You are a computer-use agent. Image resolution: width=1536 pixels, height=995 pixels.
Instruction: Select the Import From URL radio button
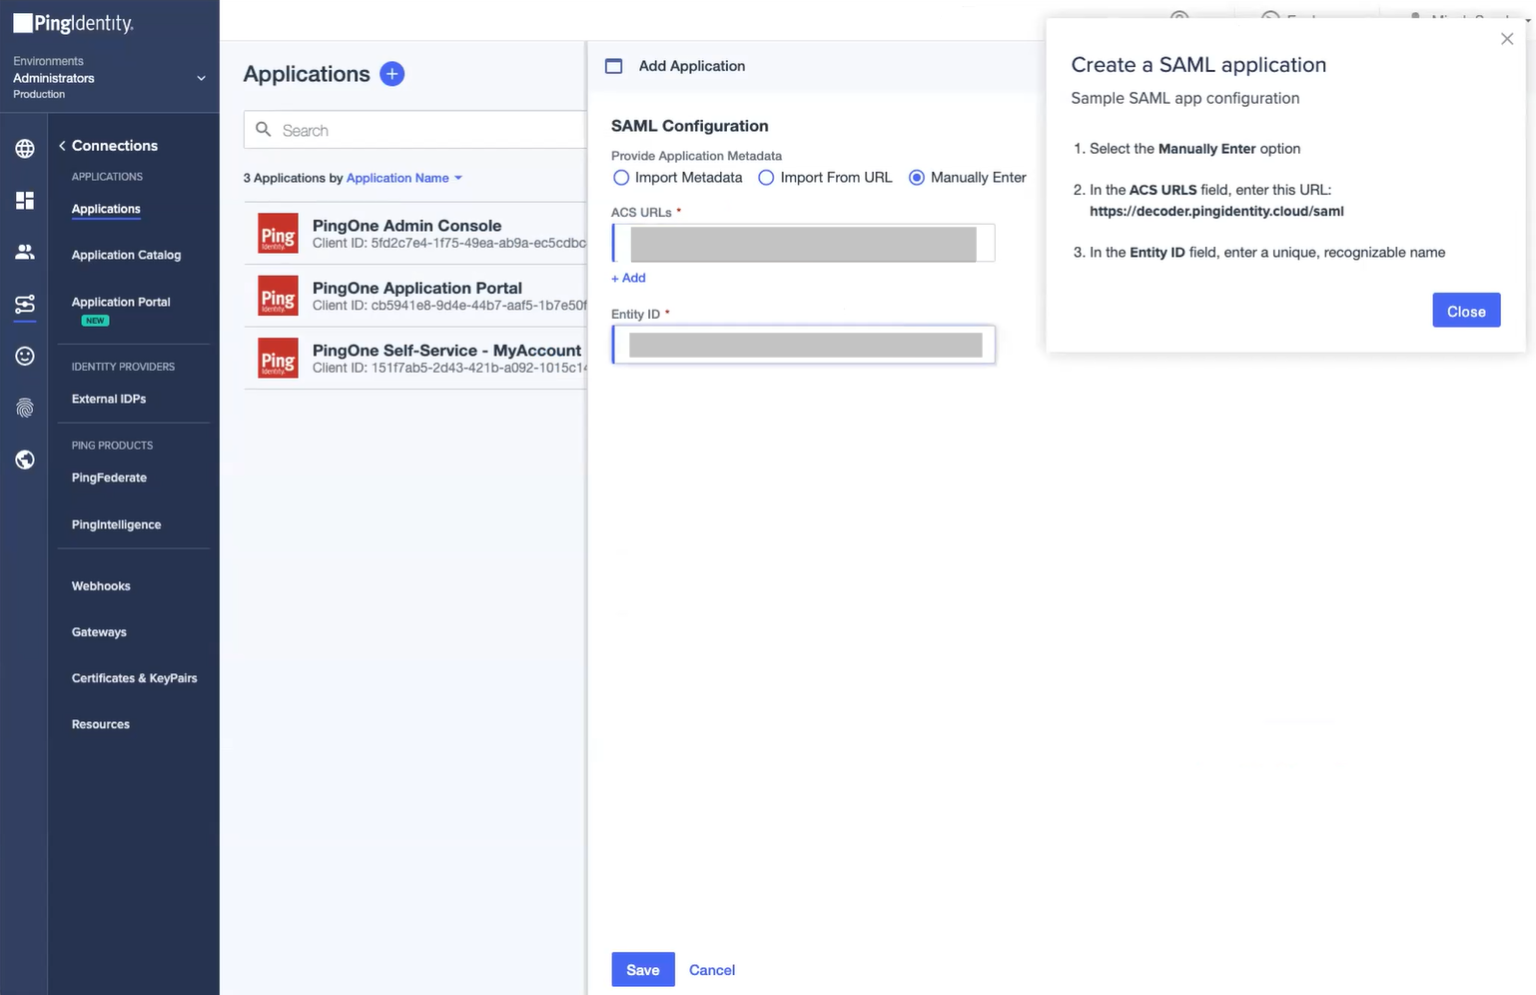(766, 177)
